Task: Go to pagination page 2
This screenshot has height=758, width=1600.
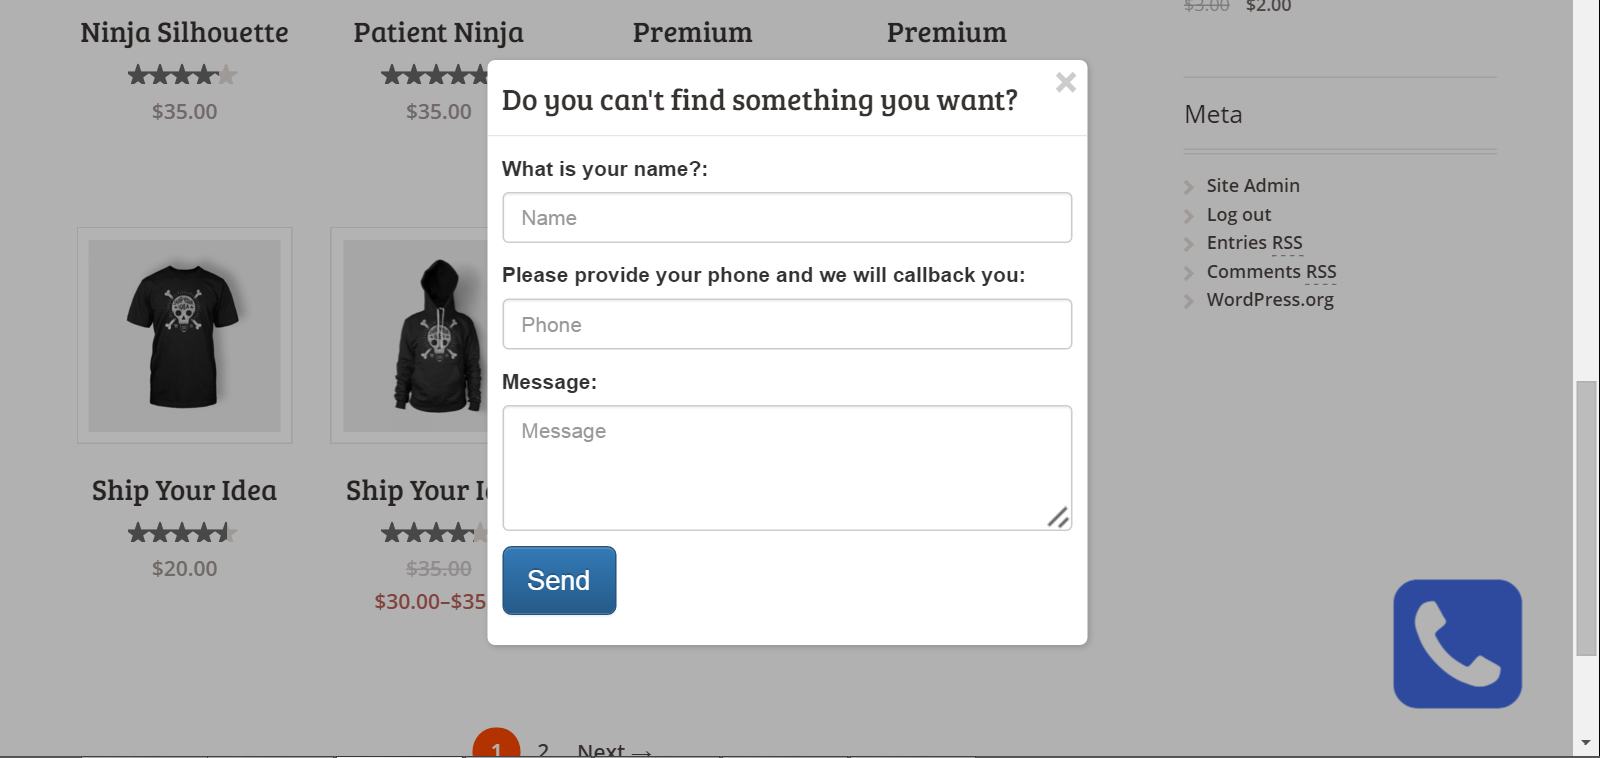Action: point(543,750)
